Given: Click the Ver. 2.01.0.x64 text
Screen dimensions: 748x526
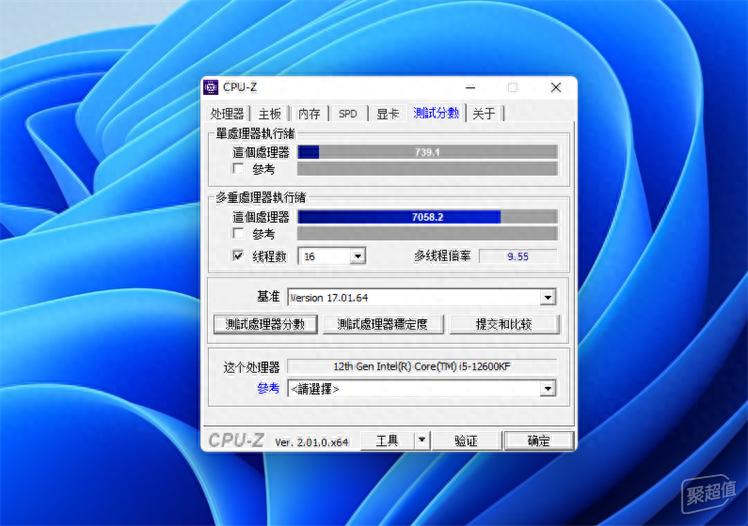Looking at the screenshot, I should coord(312,443).
